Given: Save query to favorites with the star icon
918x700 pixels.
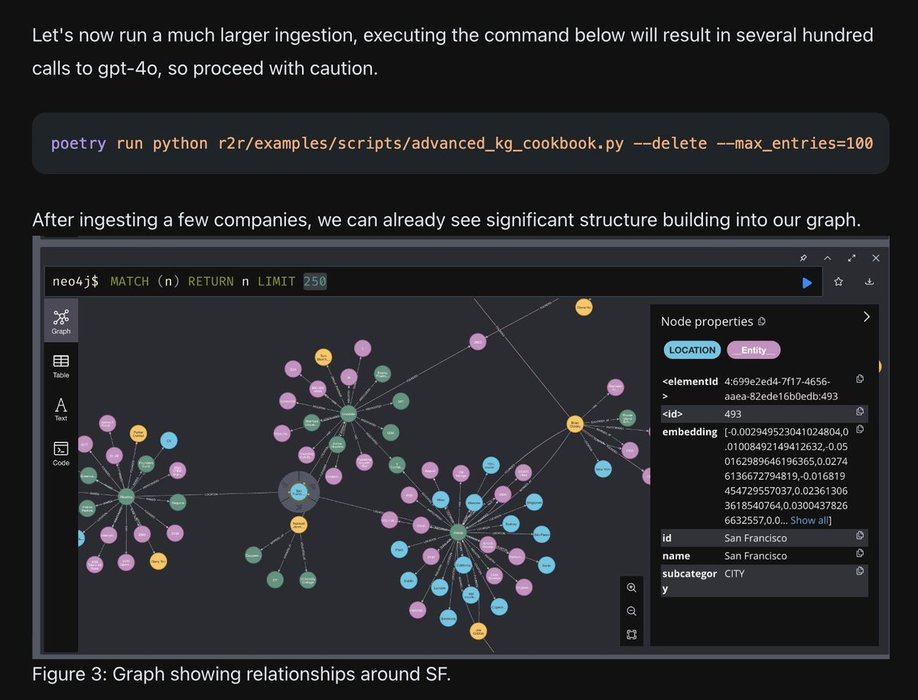Looking at the screenshot, I should 838,282.
